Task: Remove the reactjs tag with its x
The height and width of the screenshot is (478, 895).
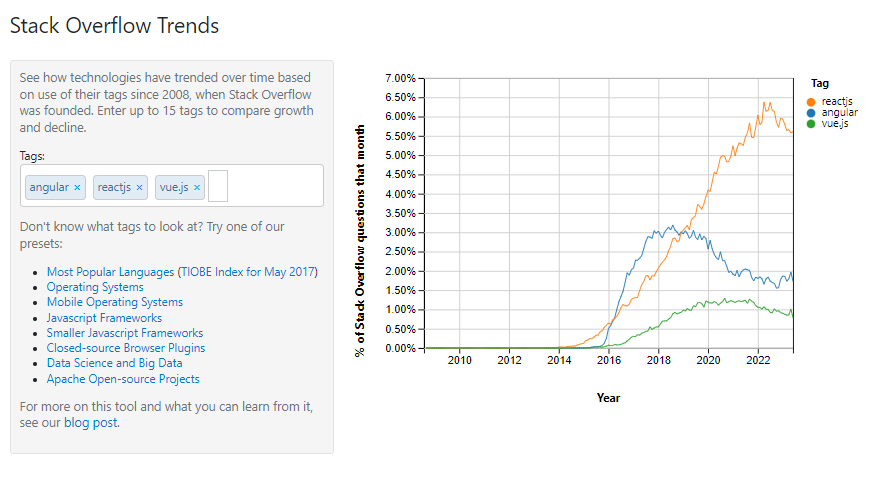Action: tap(139, 187)
